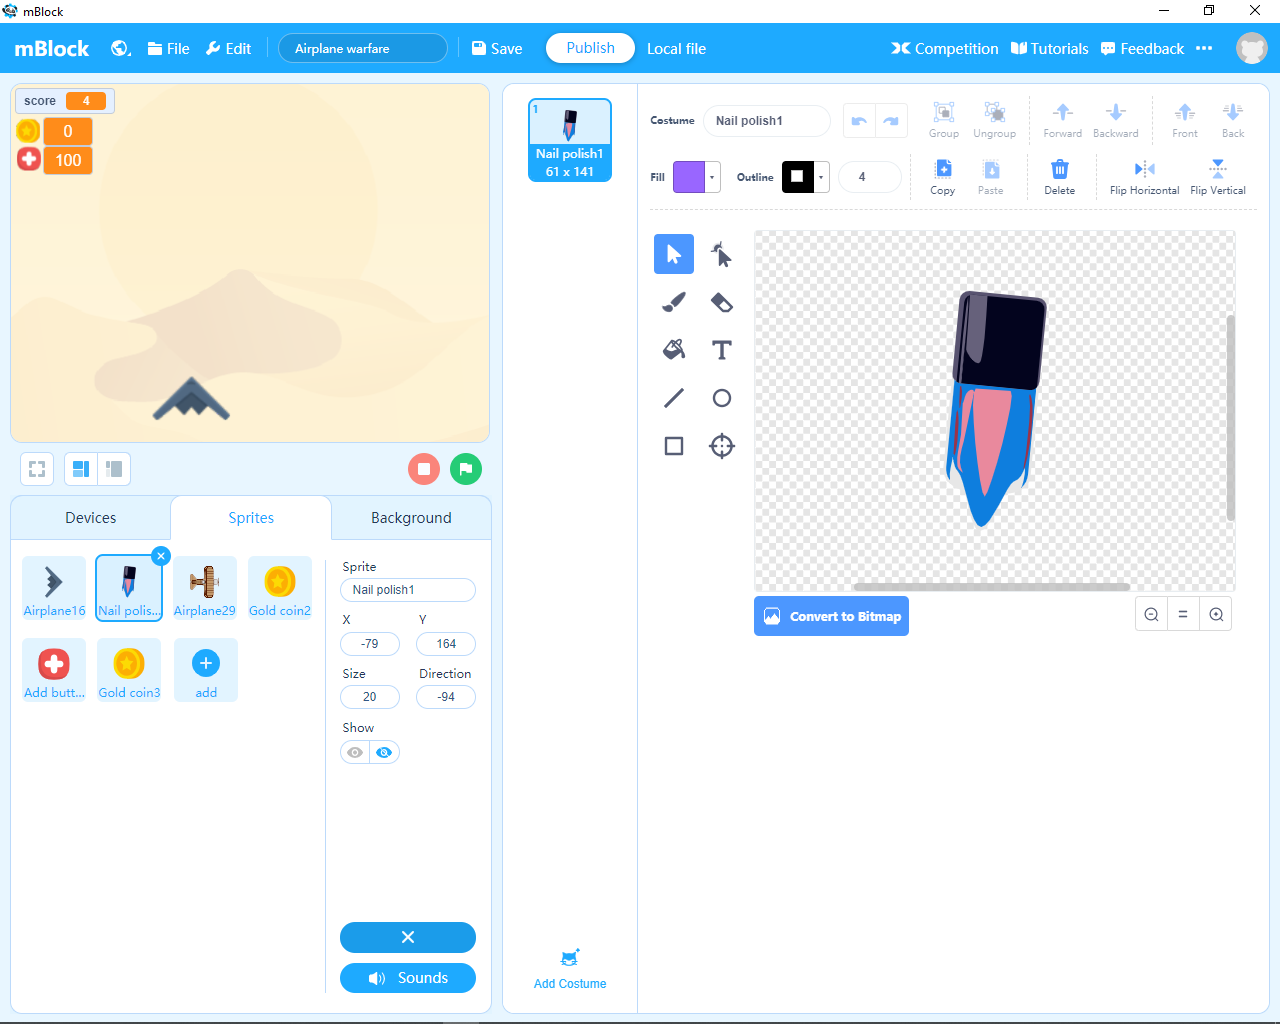This screenshot has width=1280, height=1024.
Task: Open the Sounds panel
Action: click(x=407, y=978)
